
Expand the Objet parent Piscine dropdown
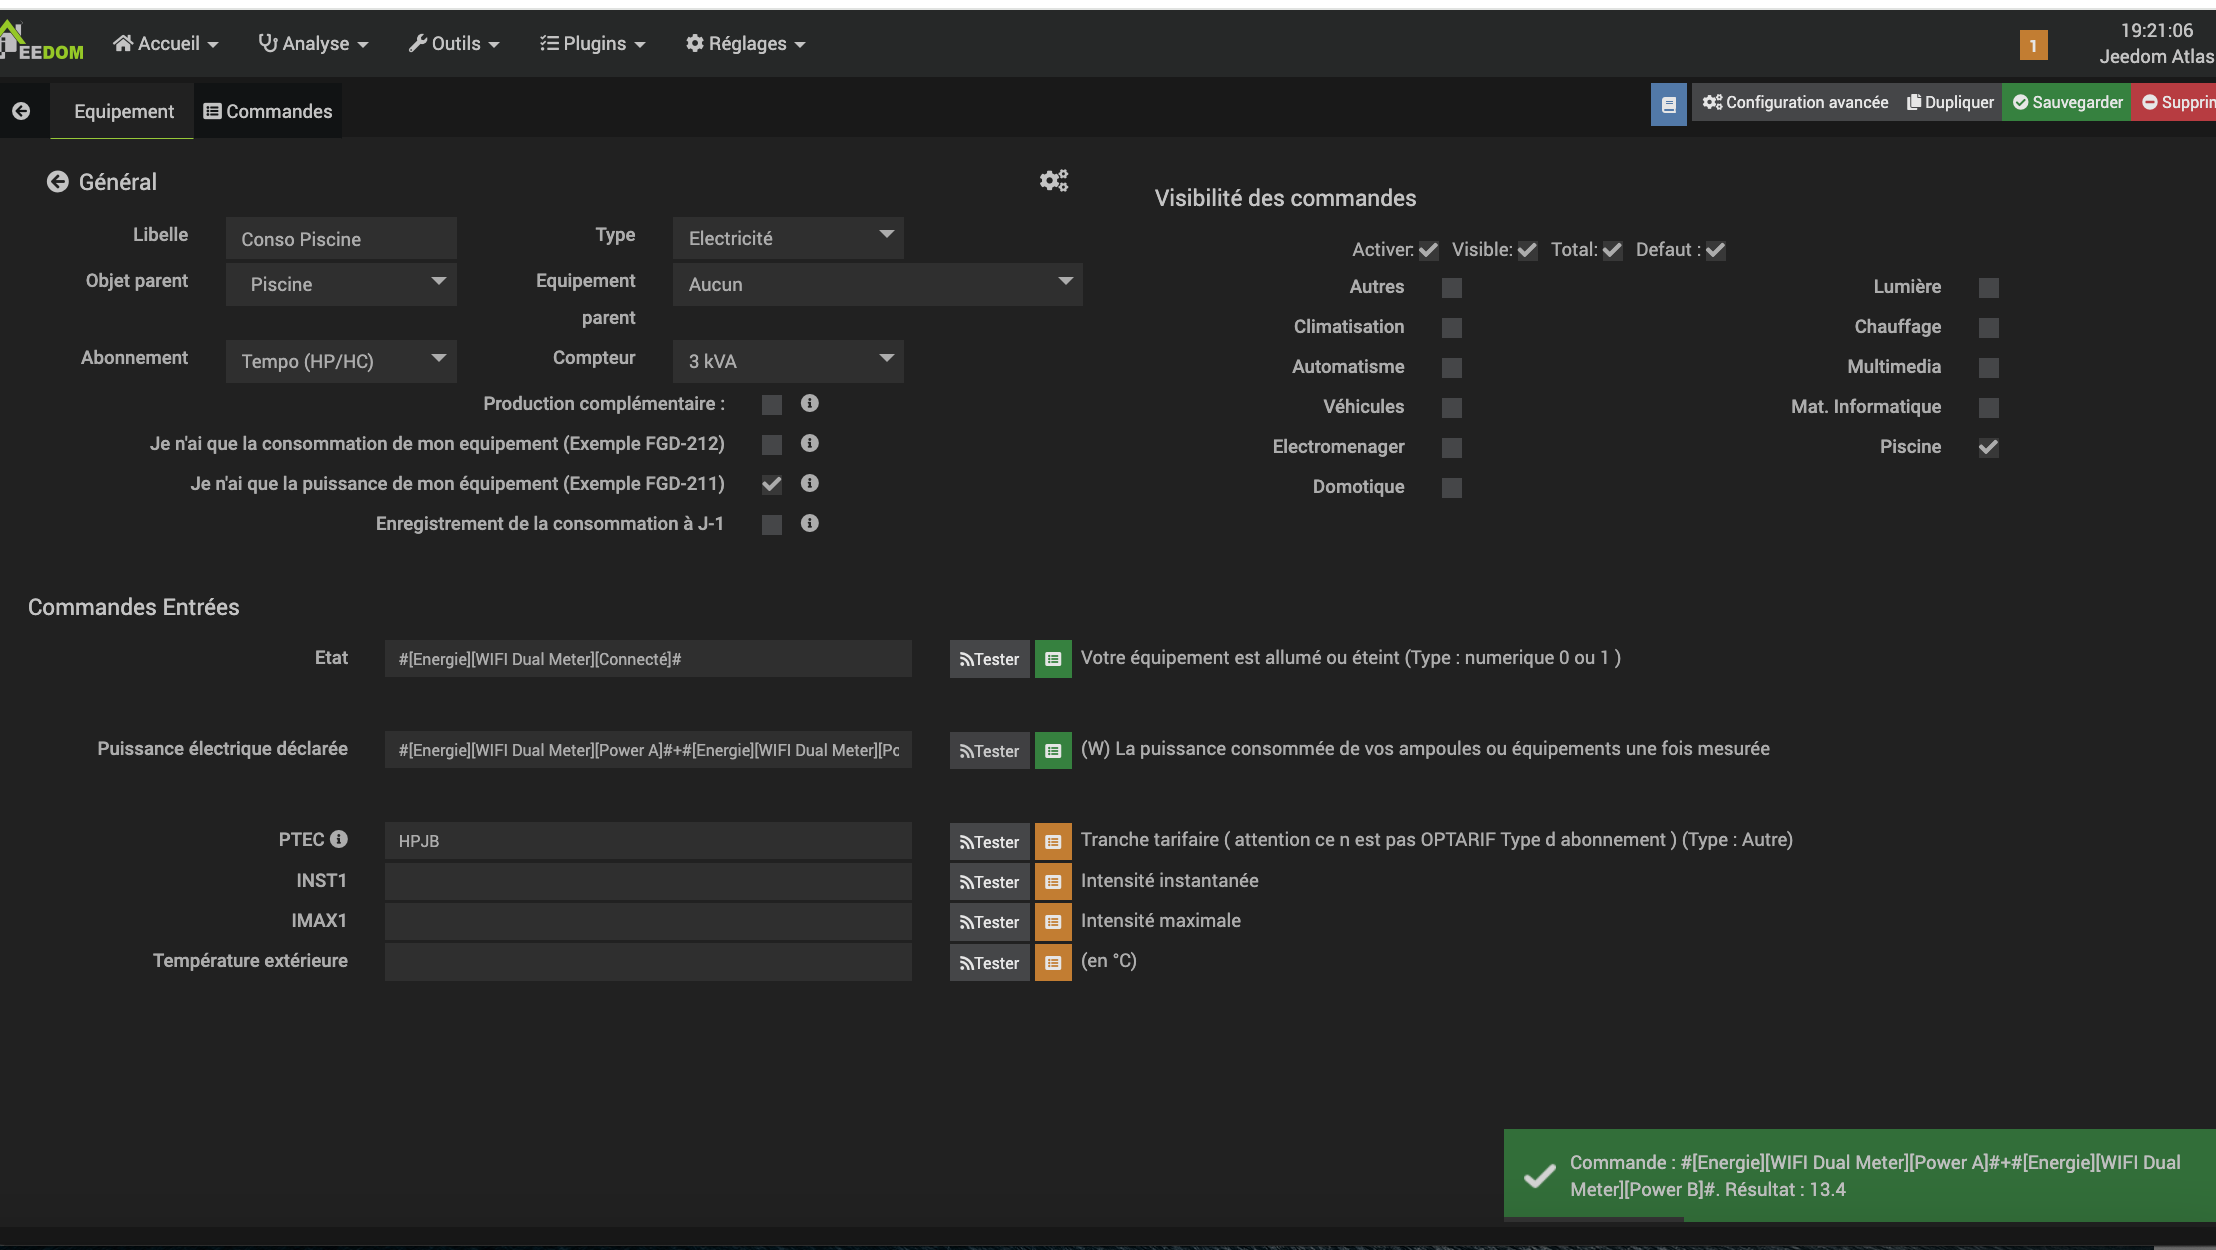[341, 284]
